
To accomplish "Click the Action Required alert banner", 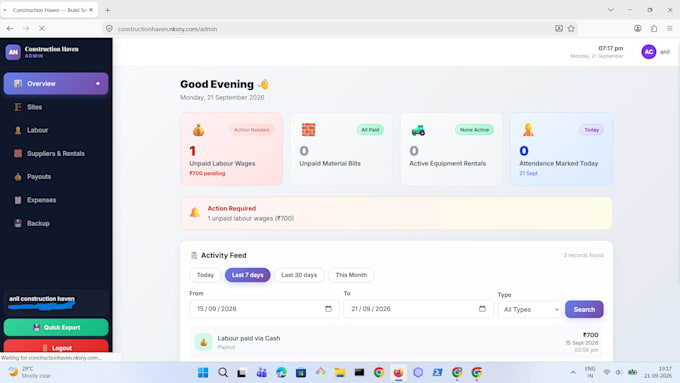I will point(396,213).
